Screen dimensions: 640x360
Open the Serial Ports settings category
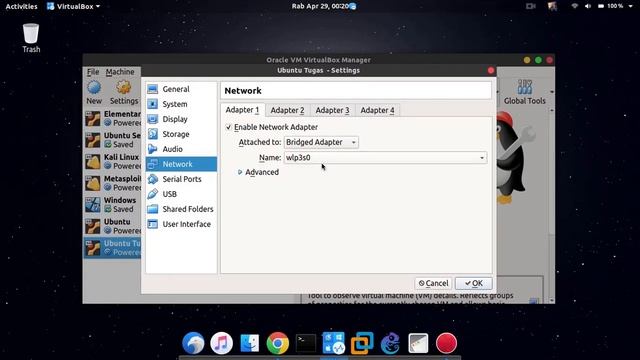click(x=181, y=179)
